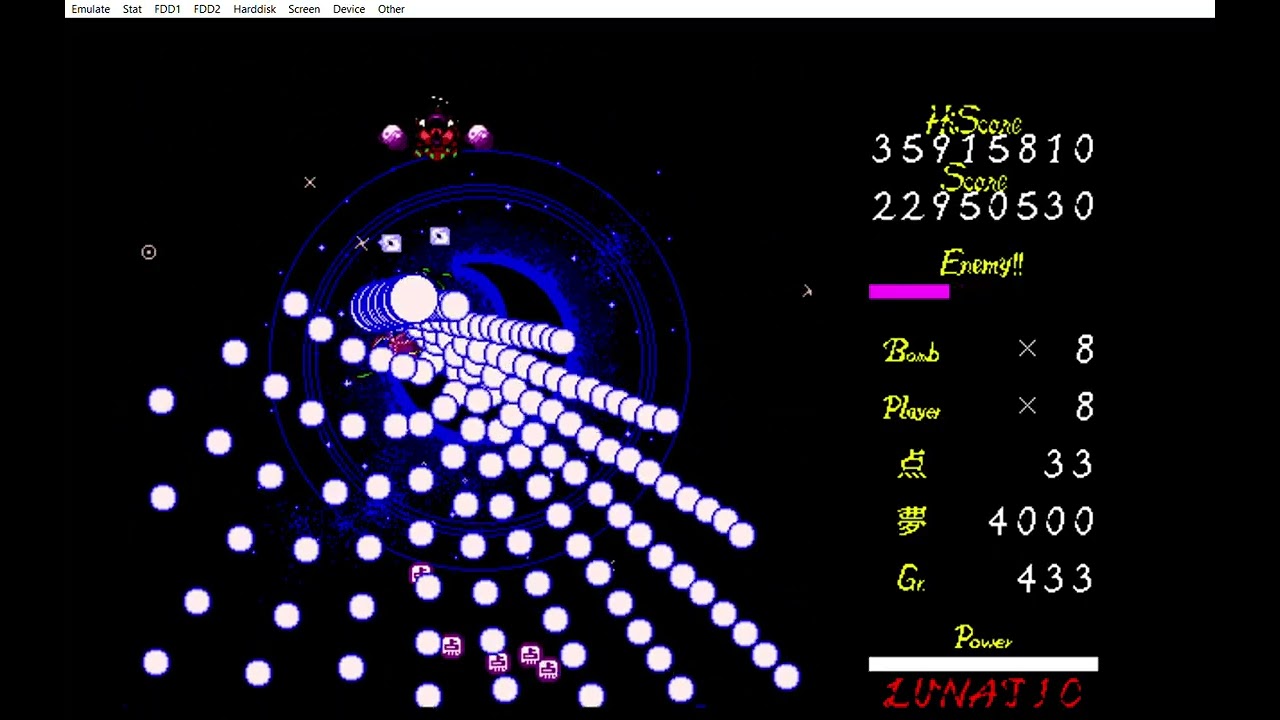Click the Bomb label
1280x720 pixels.
click(911, 350)
